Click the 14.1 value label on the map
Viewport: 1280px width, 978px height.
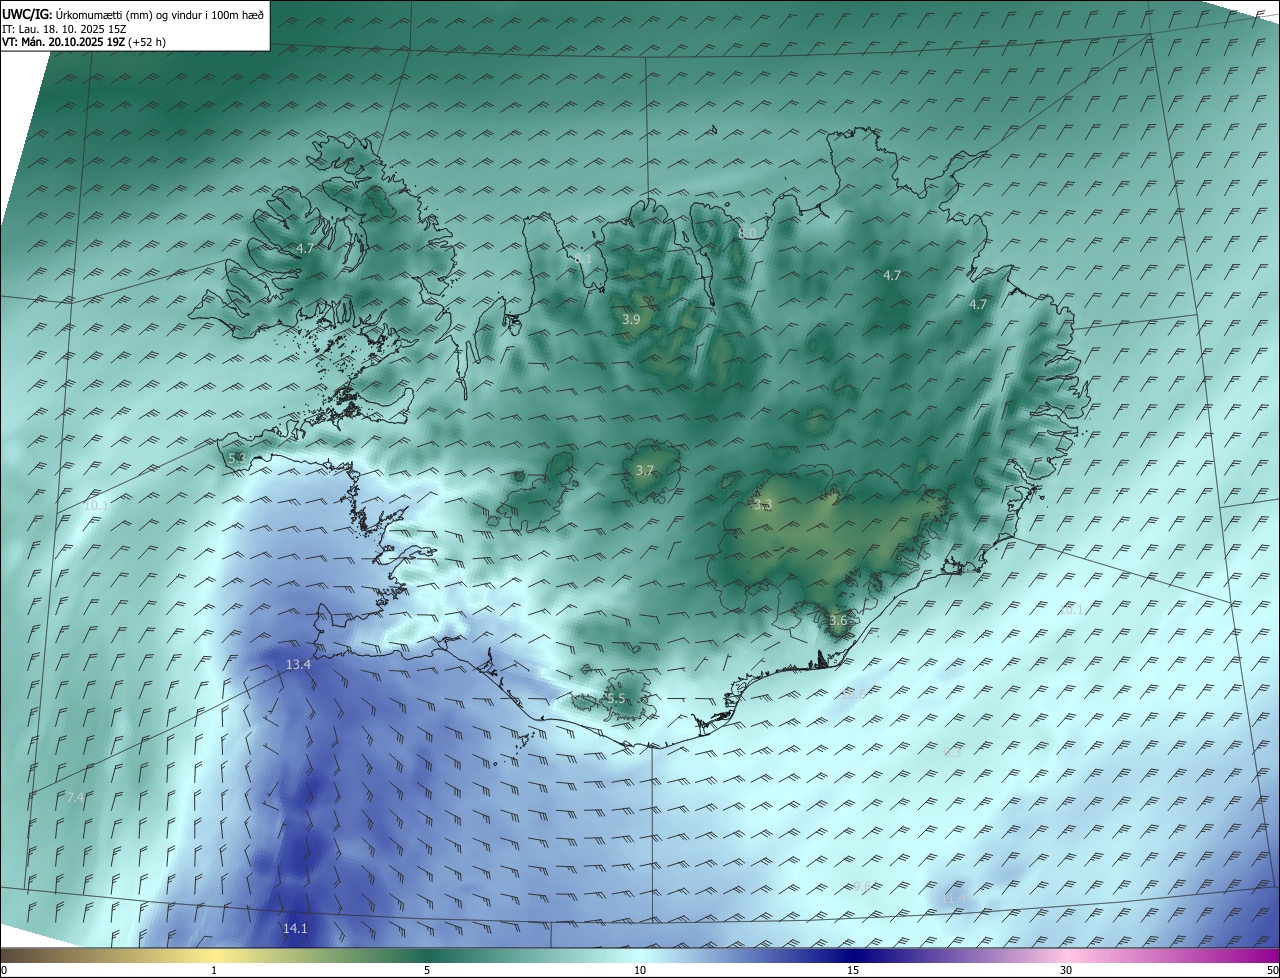(x=295, y=929)
